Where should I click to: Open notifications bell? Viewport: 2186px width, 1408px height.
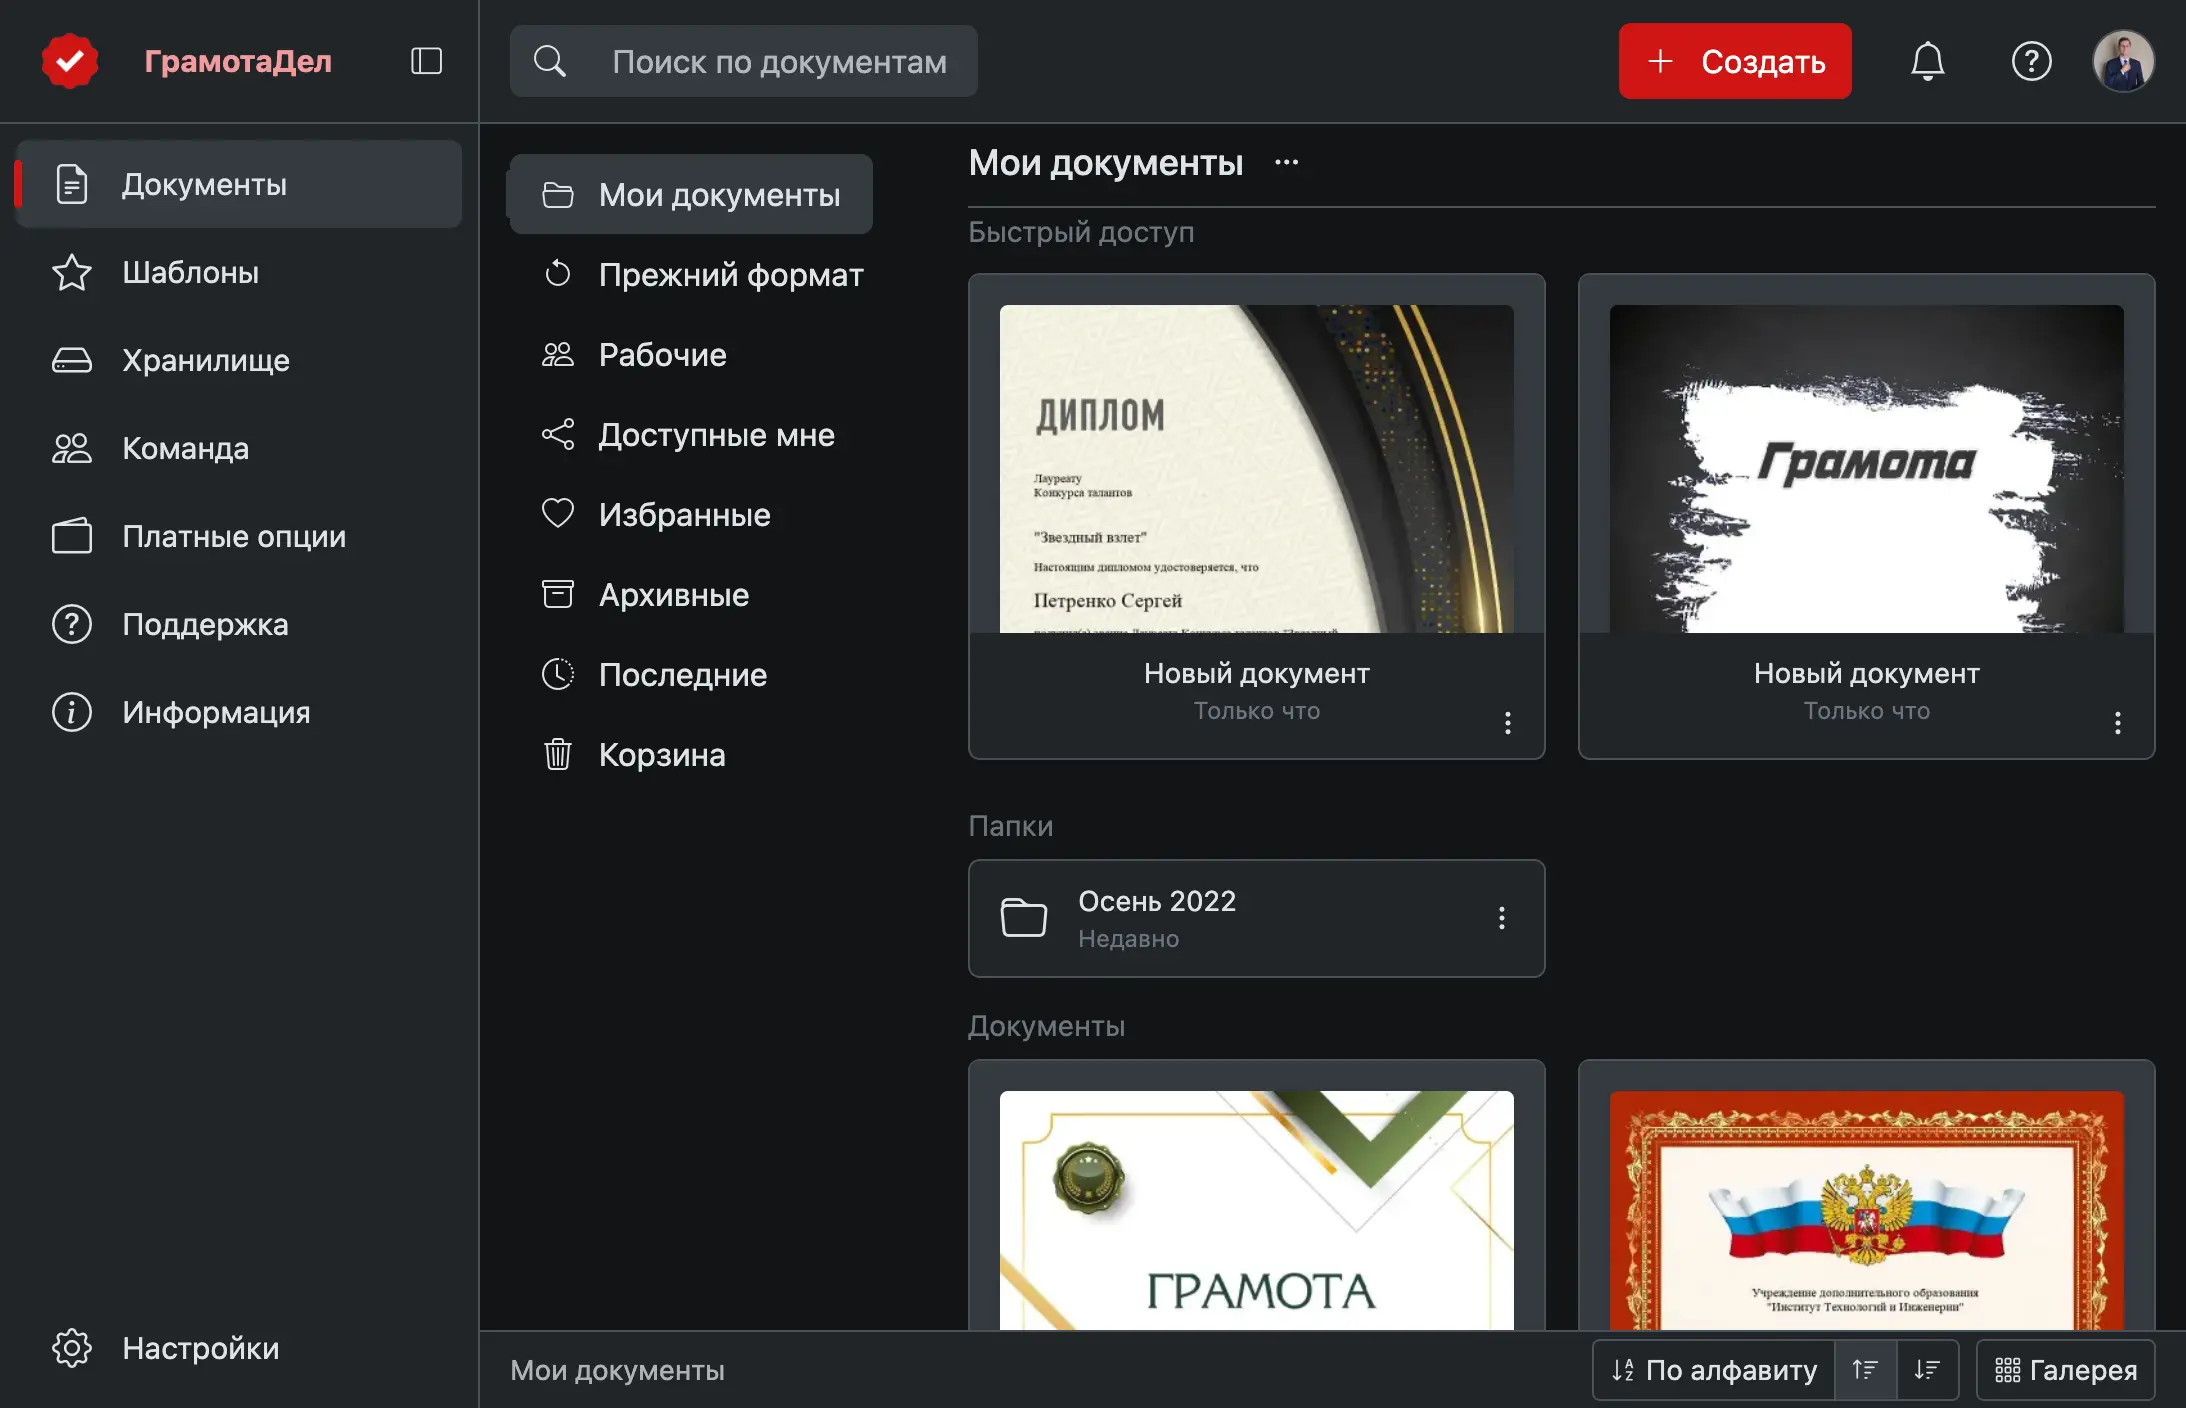coord(1927,61)
